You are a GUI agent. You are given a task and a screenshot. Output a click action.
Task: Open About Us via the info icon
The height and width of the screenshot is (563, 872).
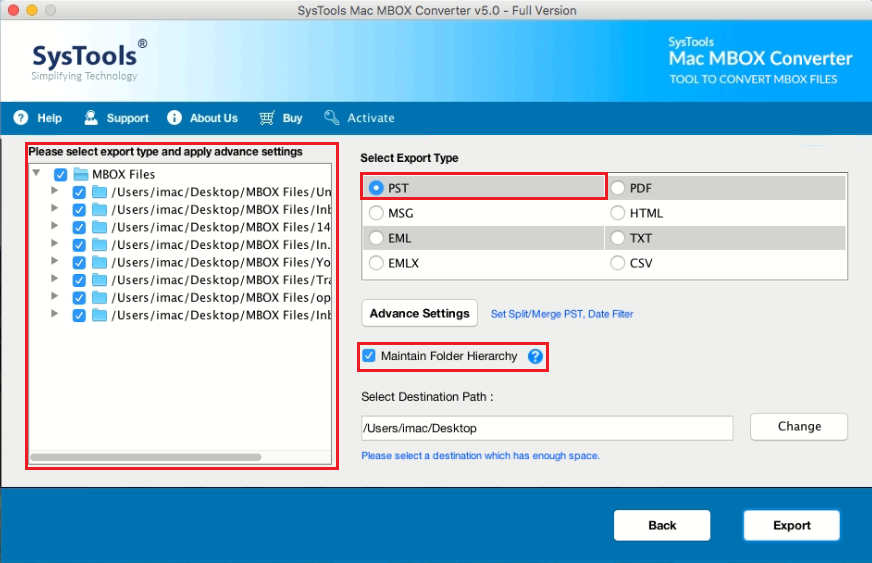tap(174, 118)
